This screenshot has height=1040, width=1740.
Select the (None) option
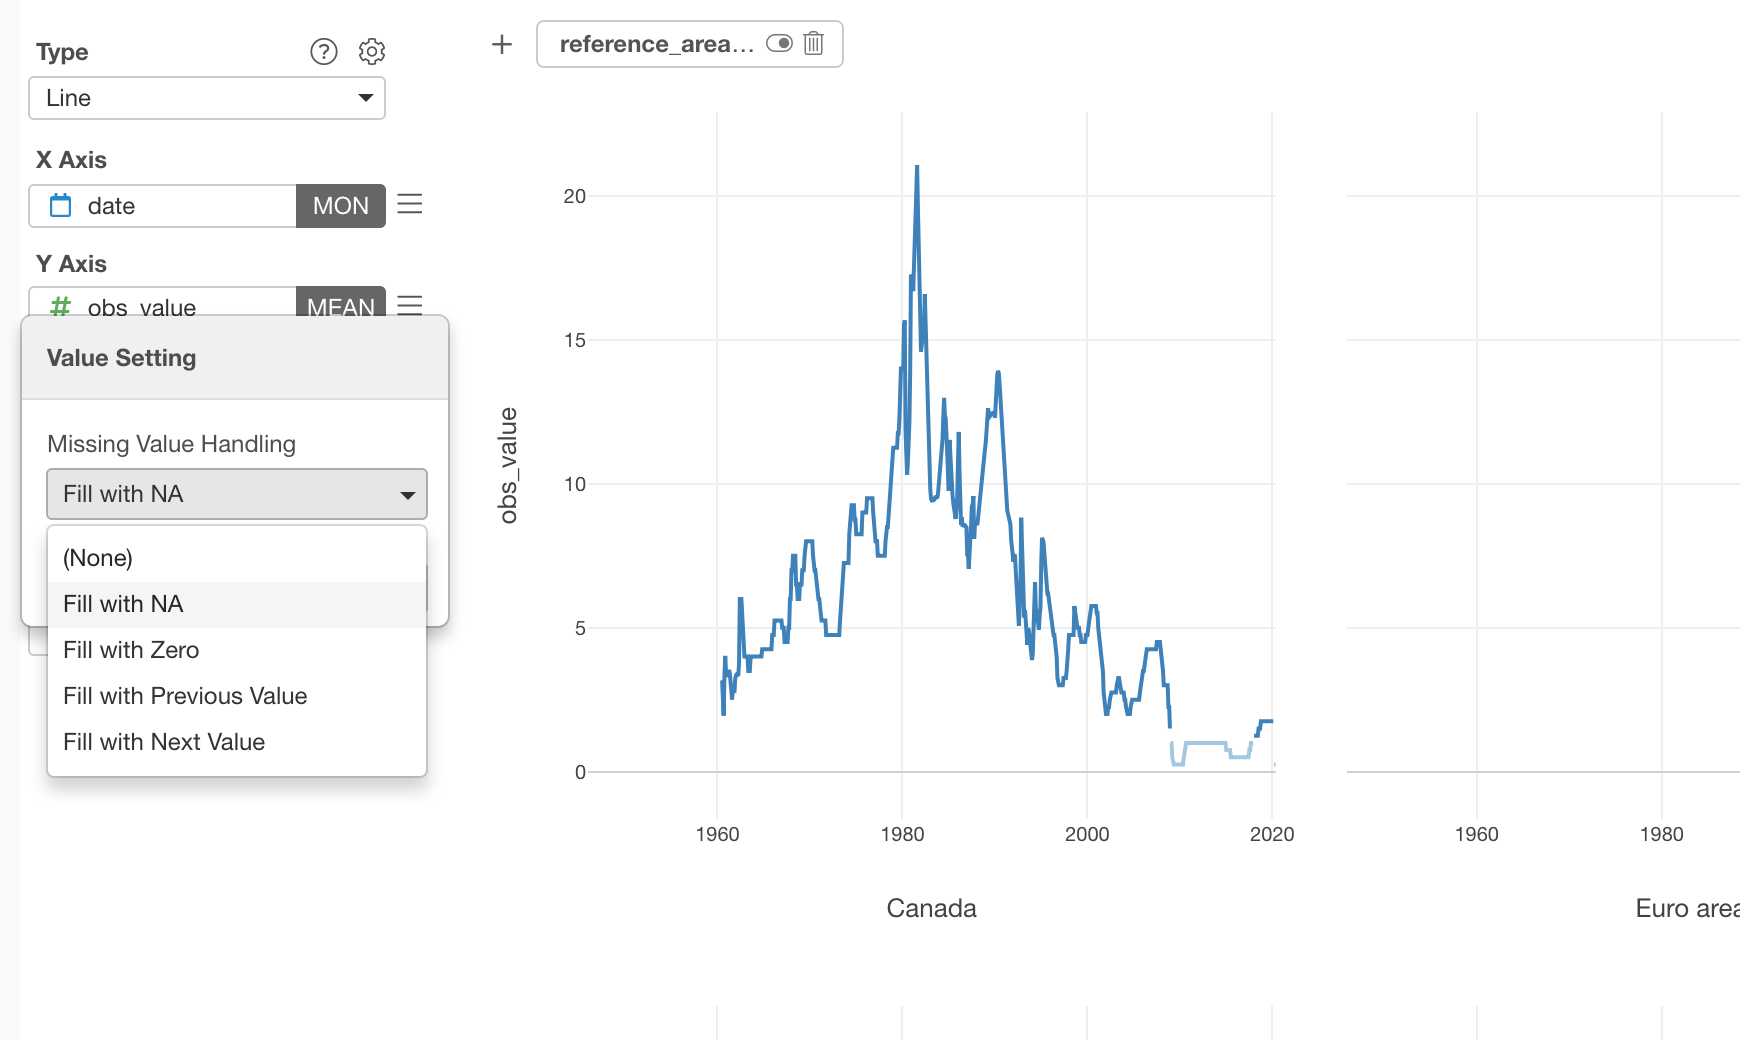tap(98, 558)
